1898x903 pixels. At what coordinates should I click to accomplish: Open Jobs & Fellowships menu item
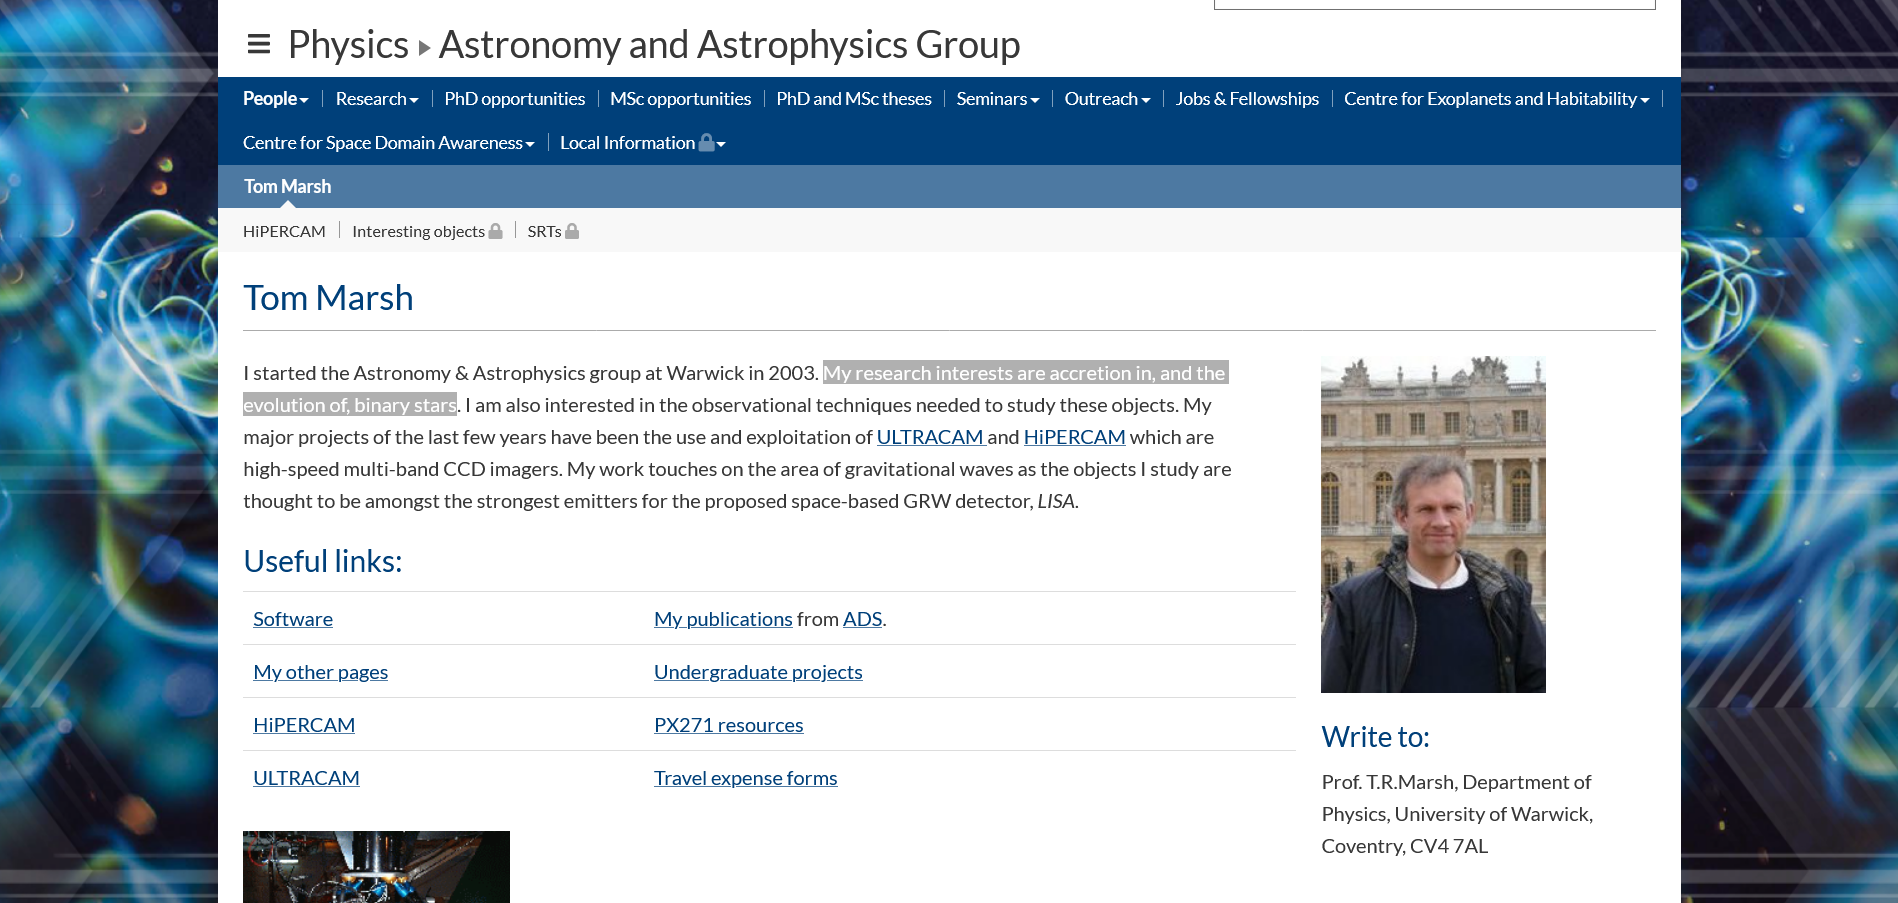pyautogui.click(x=1246, y=99)
